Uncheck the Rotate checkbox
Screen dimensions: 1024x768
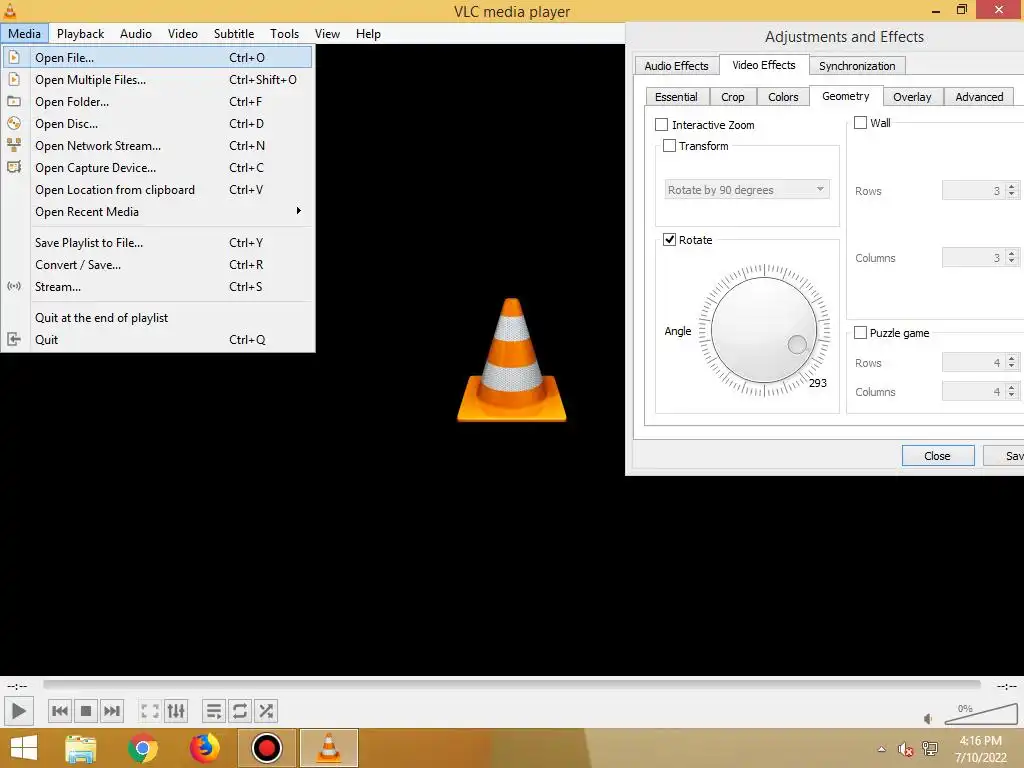click(669, 240)
